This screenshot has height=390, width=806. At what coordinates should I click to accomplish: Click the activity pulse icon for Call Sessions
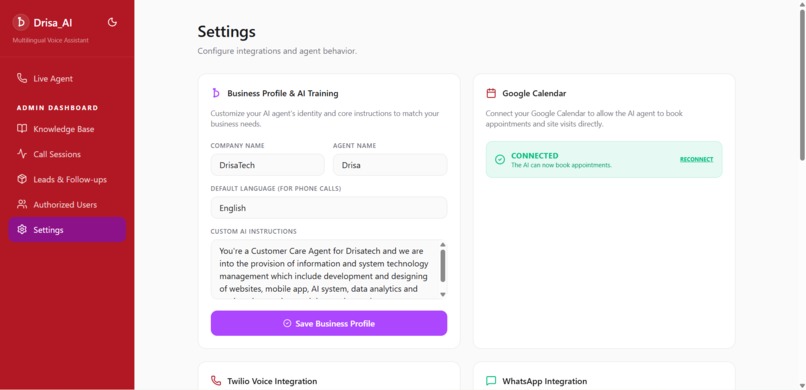coord(22,154)
